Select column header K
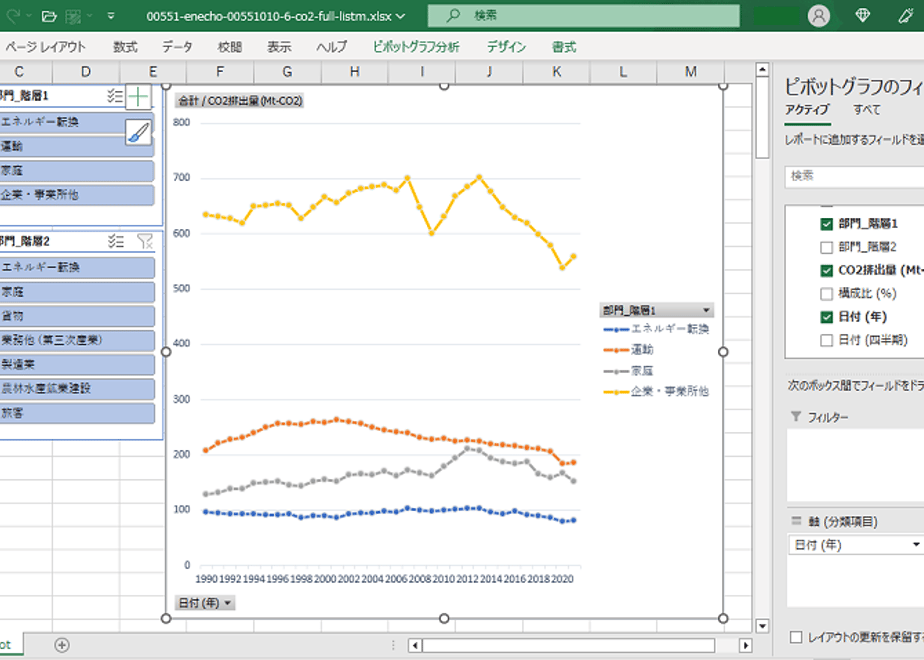Screen dimensions: 924x660 556,72
